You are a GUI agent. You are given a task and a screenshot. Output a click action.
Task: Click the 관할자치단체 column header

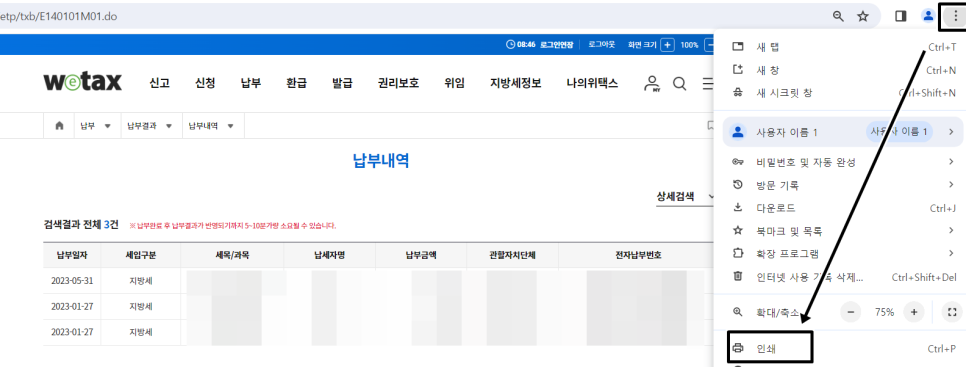coord(513,255)
